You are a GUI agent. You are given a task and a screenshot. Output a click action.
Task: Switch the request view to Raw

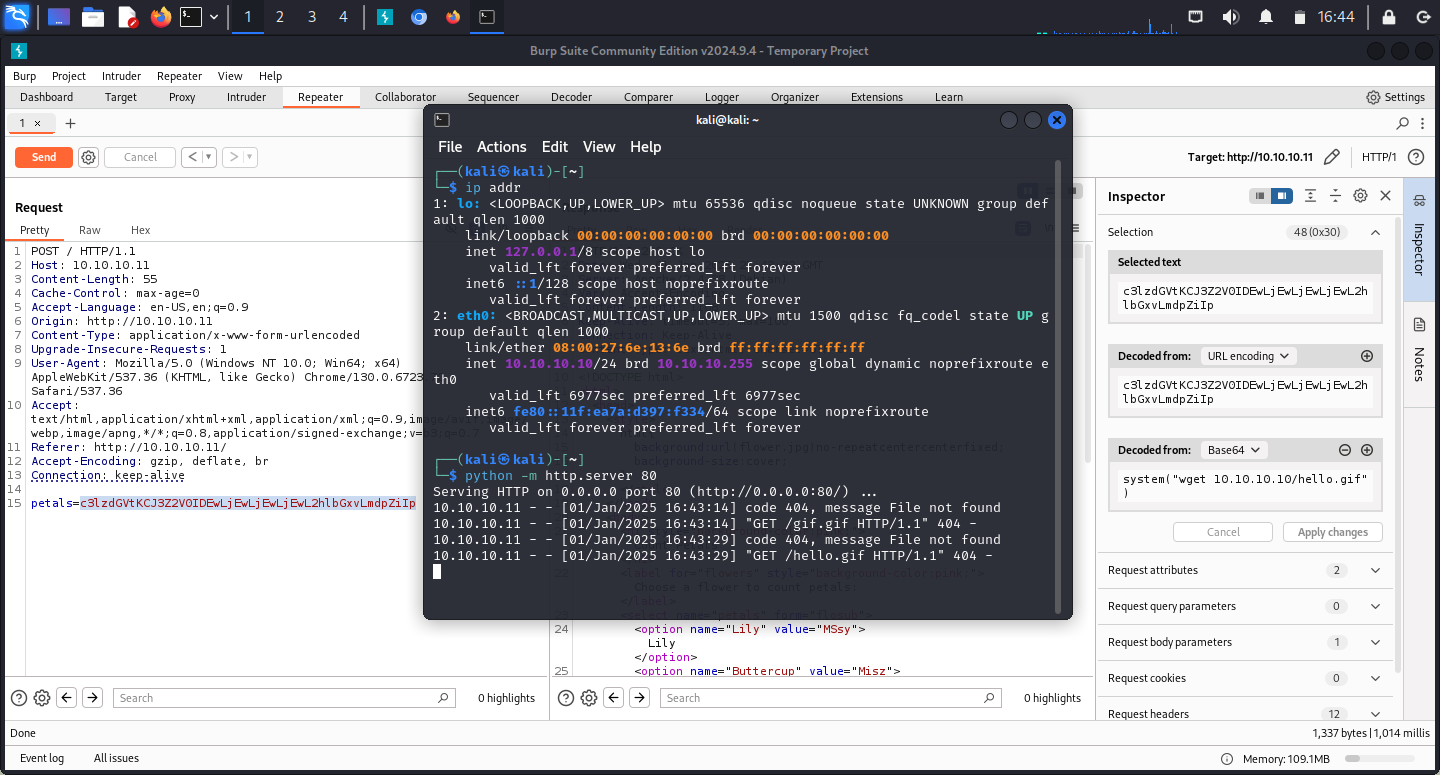click(x=90, y=230)
